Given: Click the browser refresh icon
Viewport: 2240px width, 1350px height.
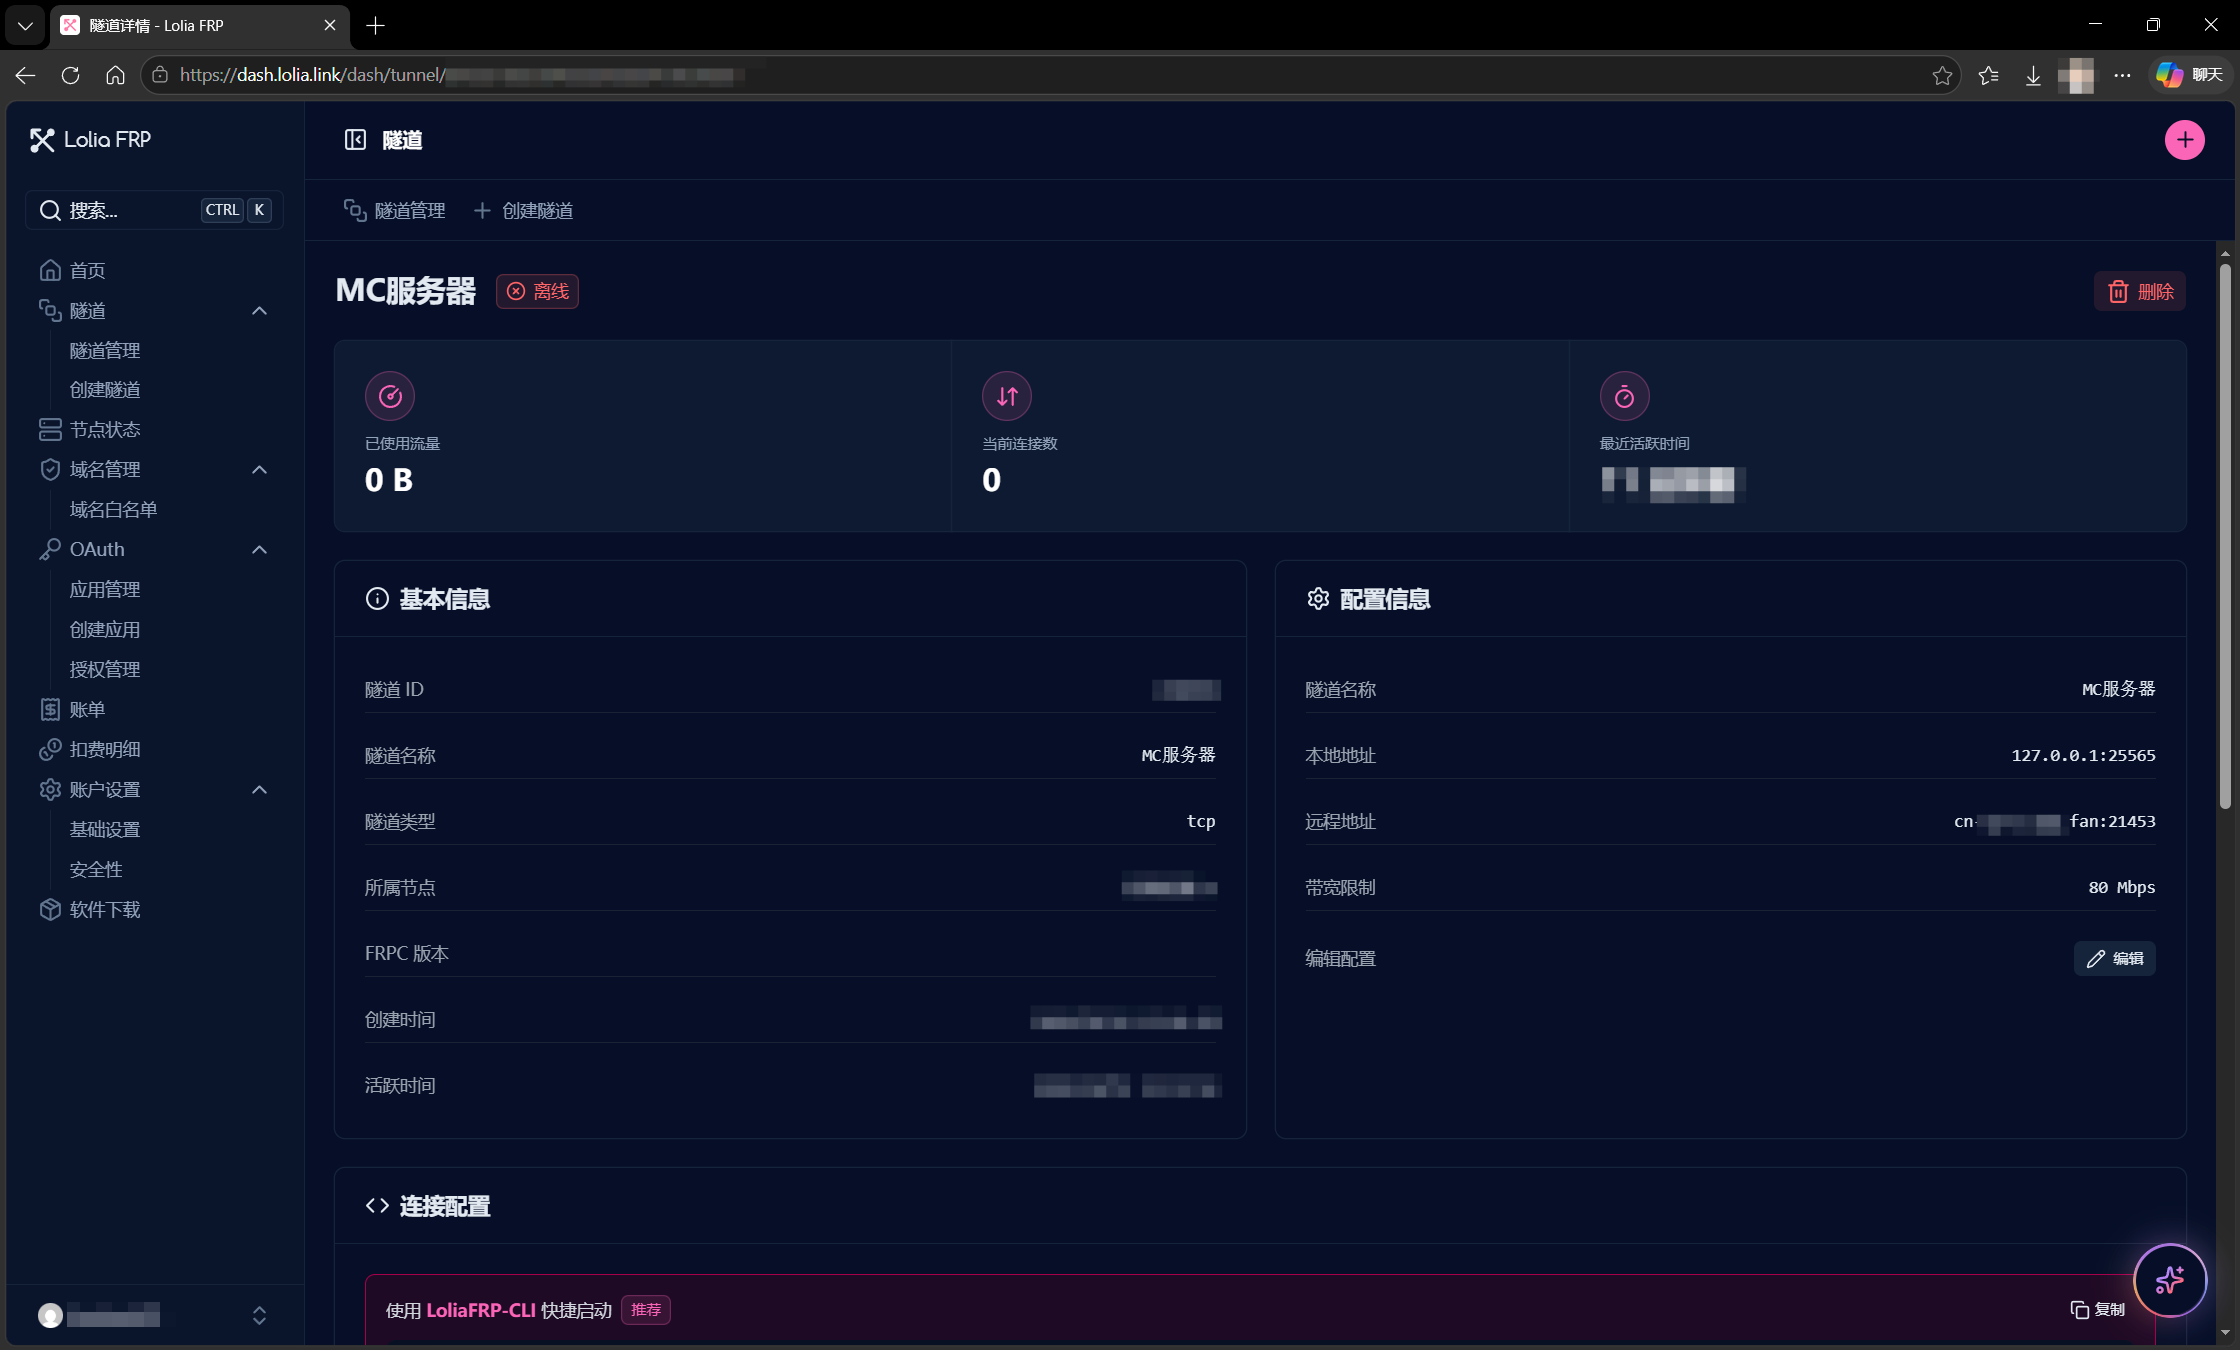Looking at the screenshot, I should [x=70, y=75].
